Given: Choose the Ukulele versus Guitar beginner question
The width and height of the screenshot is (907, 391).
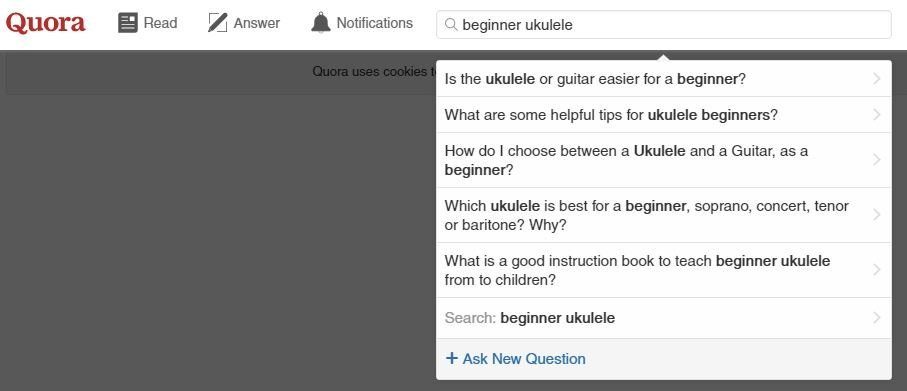Looking at the screenshot, I should [x=663, y=160].
